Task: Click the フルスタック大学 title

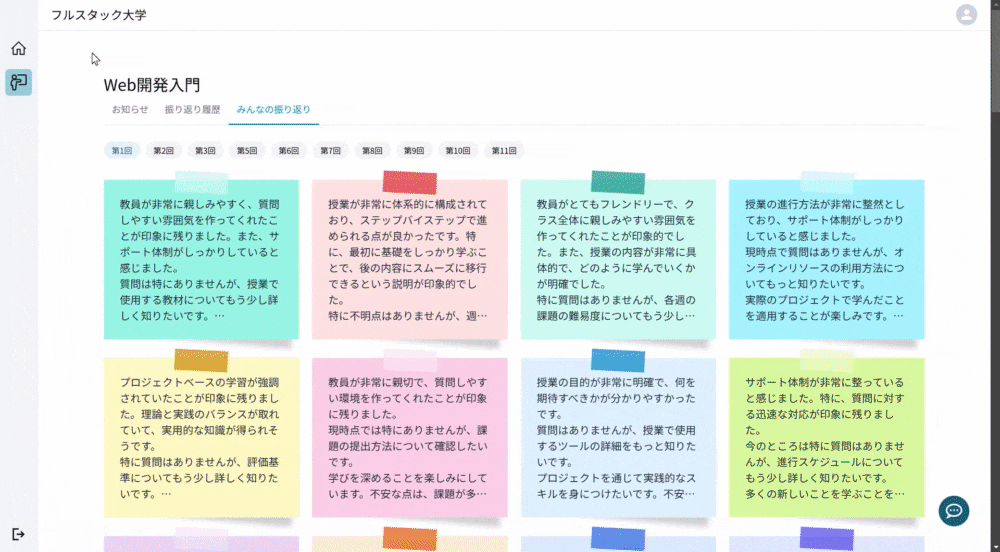Action: [99, 15]
